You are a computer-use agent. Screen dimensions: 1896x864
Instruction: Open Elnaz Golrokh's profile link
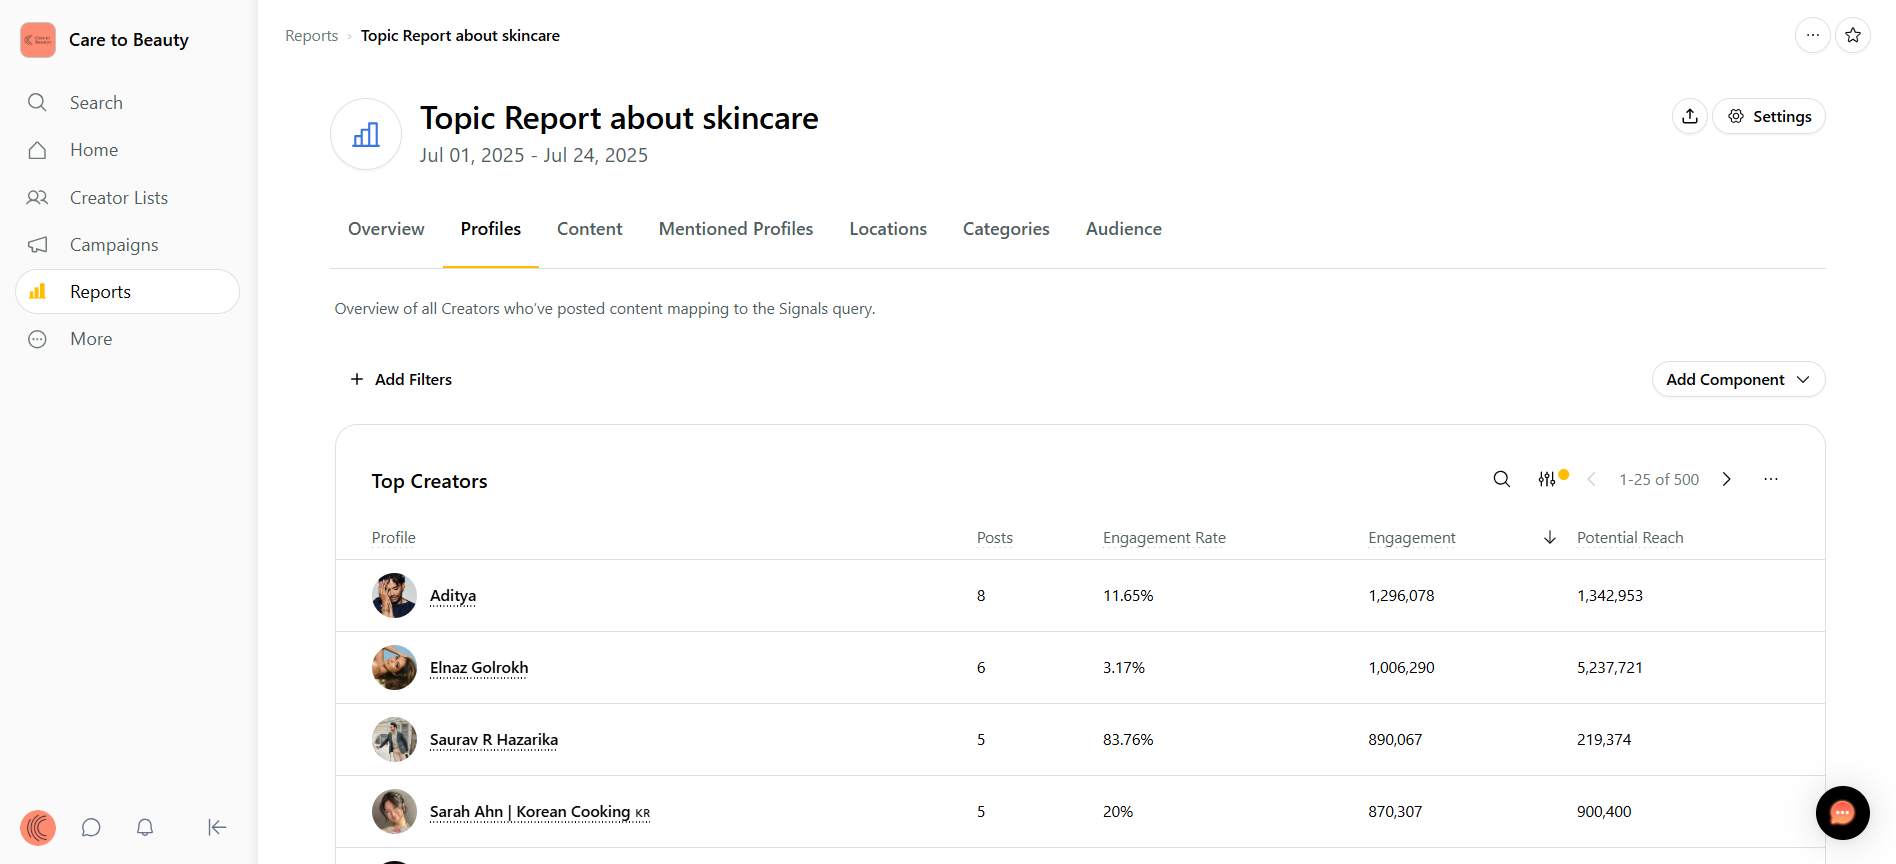pos(479,668)
